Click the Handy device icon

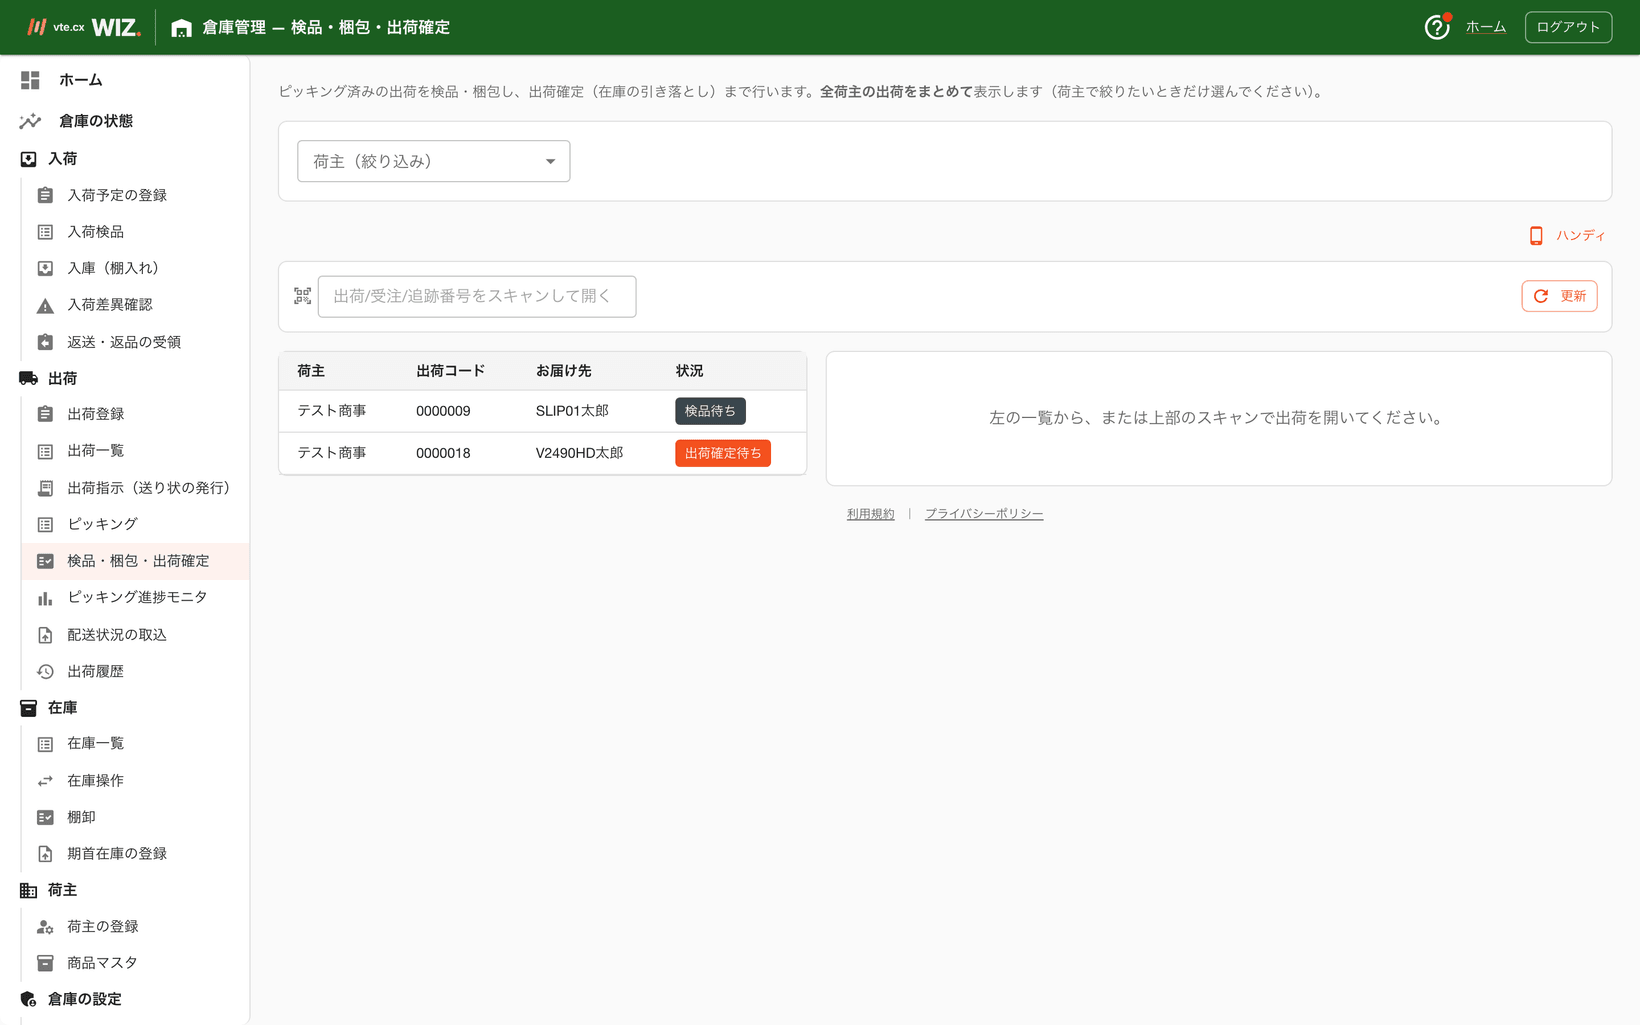coord(1536,236)
